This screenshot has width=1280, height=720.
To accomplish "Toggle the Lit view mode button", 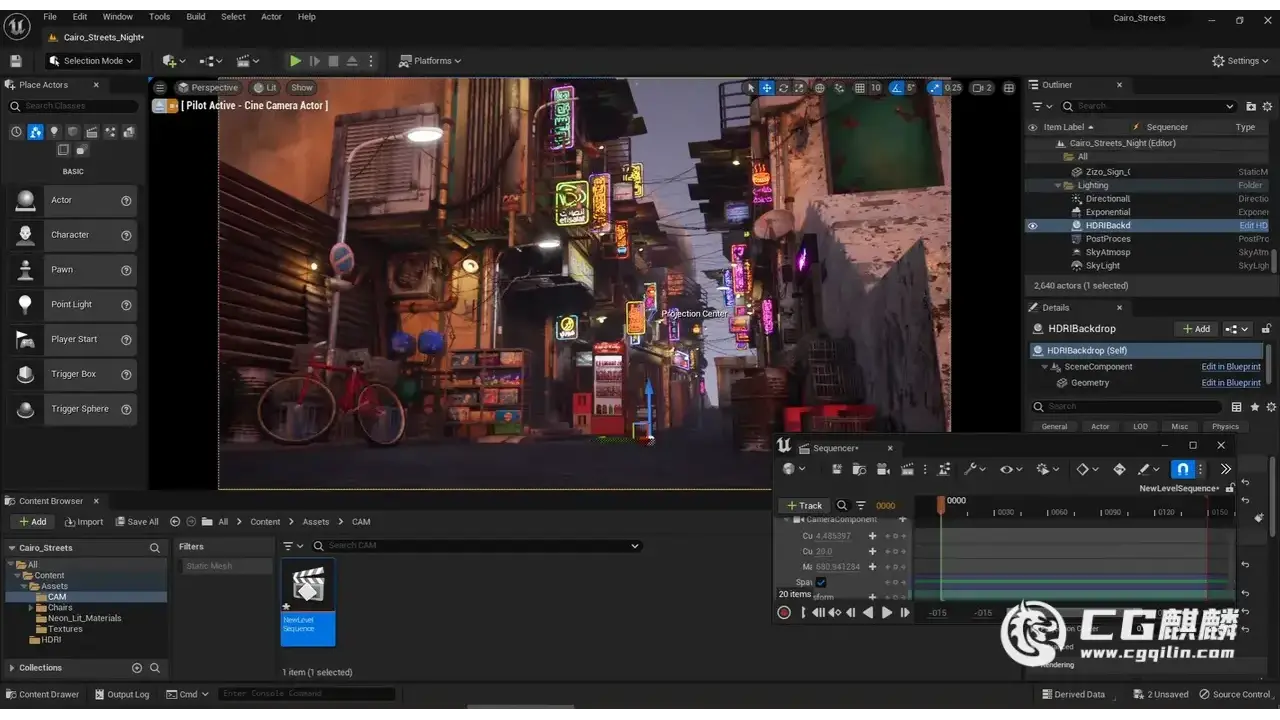I will pos(265,88).
